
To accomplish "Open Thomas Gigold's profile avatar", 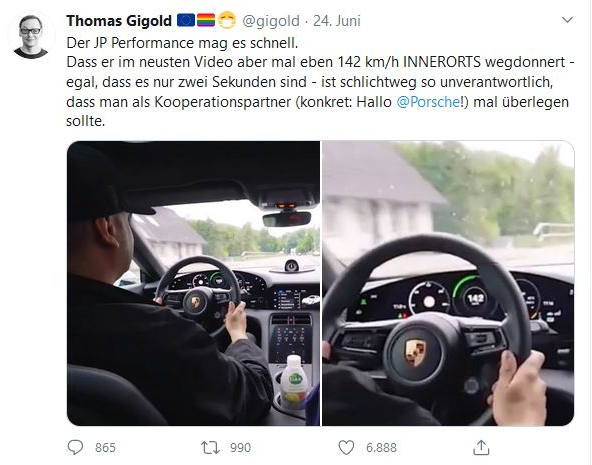I will 31,37.
